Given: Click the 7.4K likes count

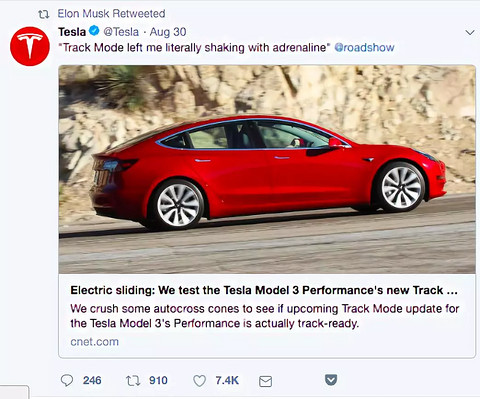Looking at the screenshot, I should 227,380.
